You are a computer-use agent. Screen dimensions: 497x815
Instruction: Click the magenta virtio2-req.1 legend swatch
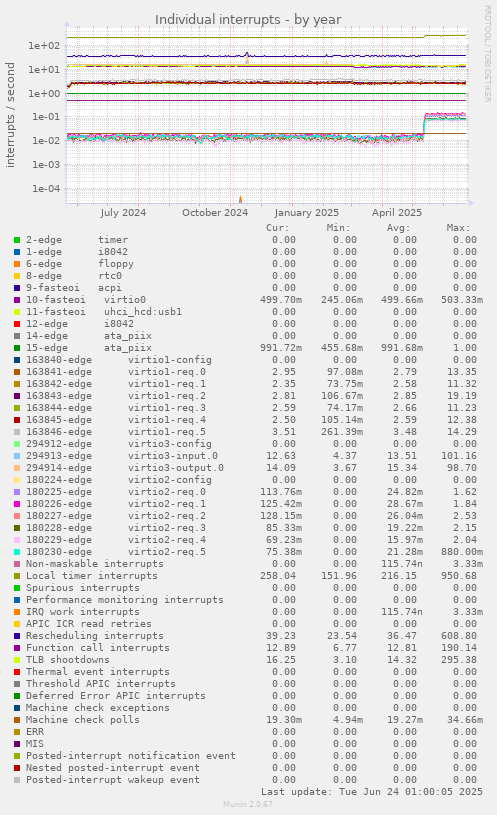[x=17, y=504]
